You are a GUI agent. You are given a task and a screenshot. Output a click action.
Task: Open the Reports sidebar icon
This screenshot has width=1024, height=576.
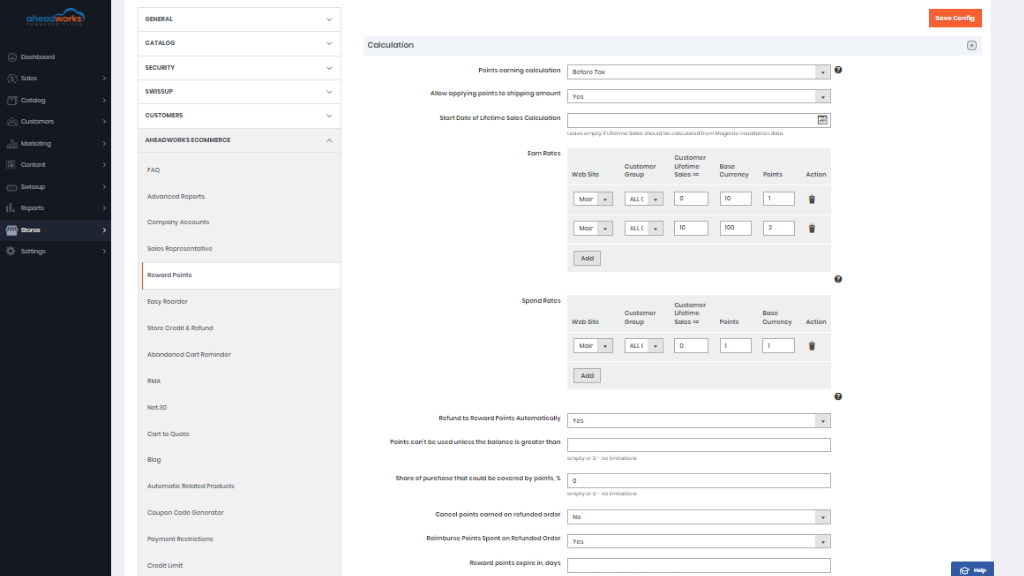click(x=12, y=208)
